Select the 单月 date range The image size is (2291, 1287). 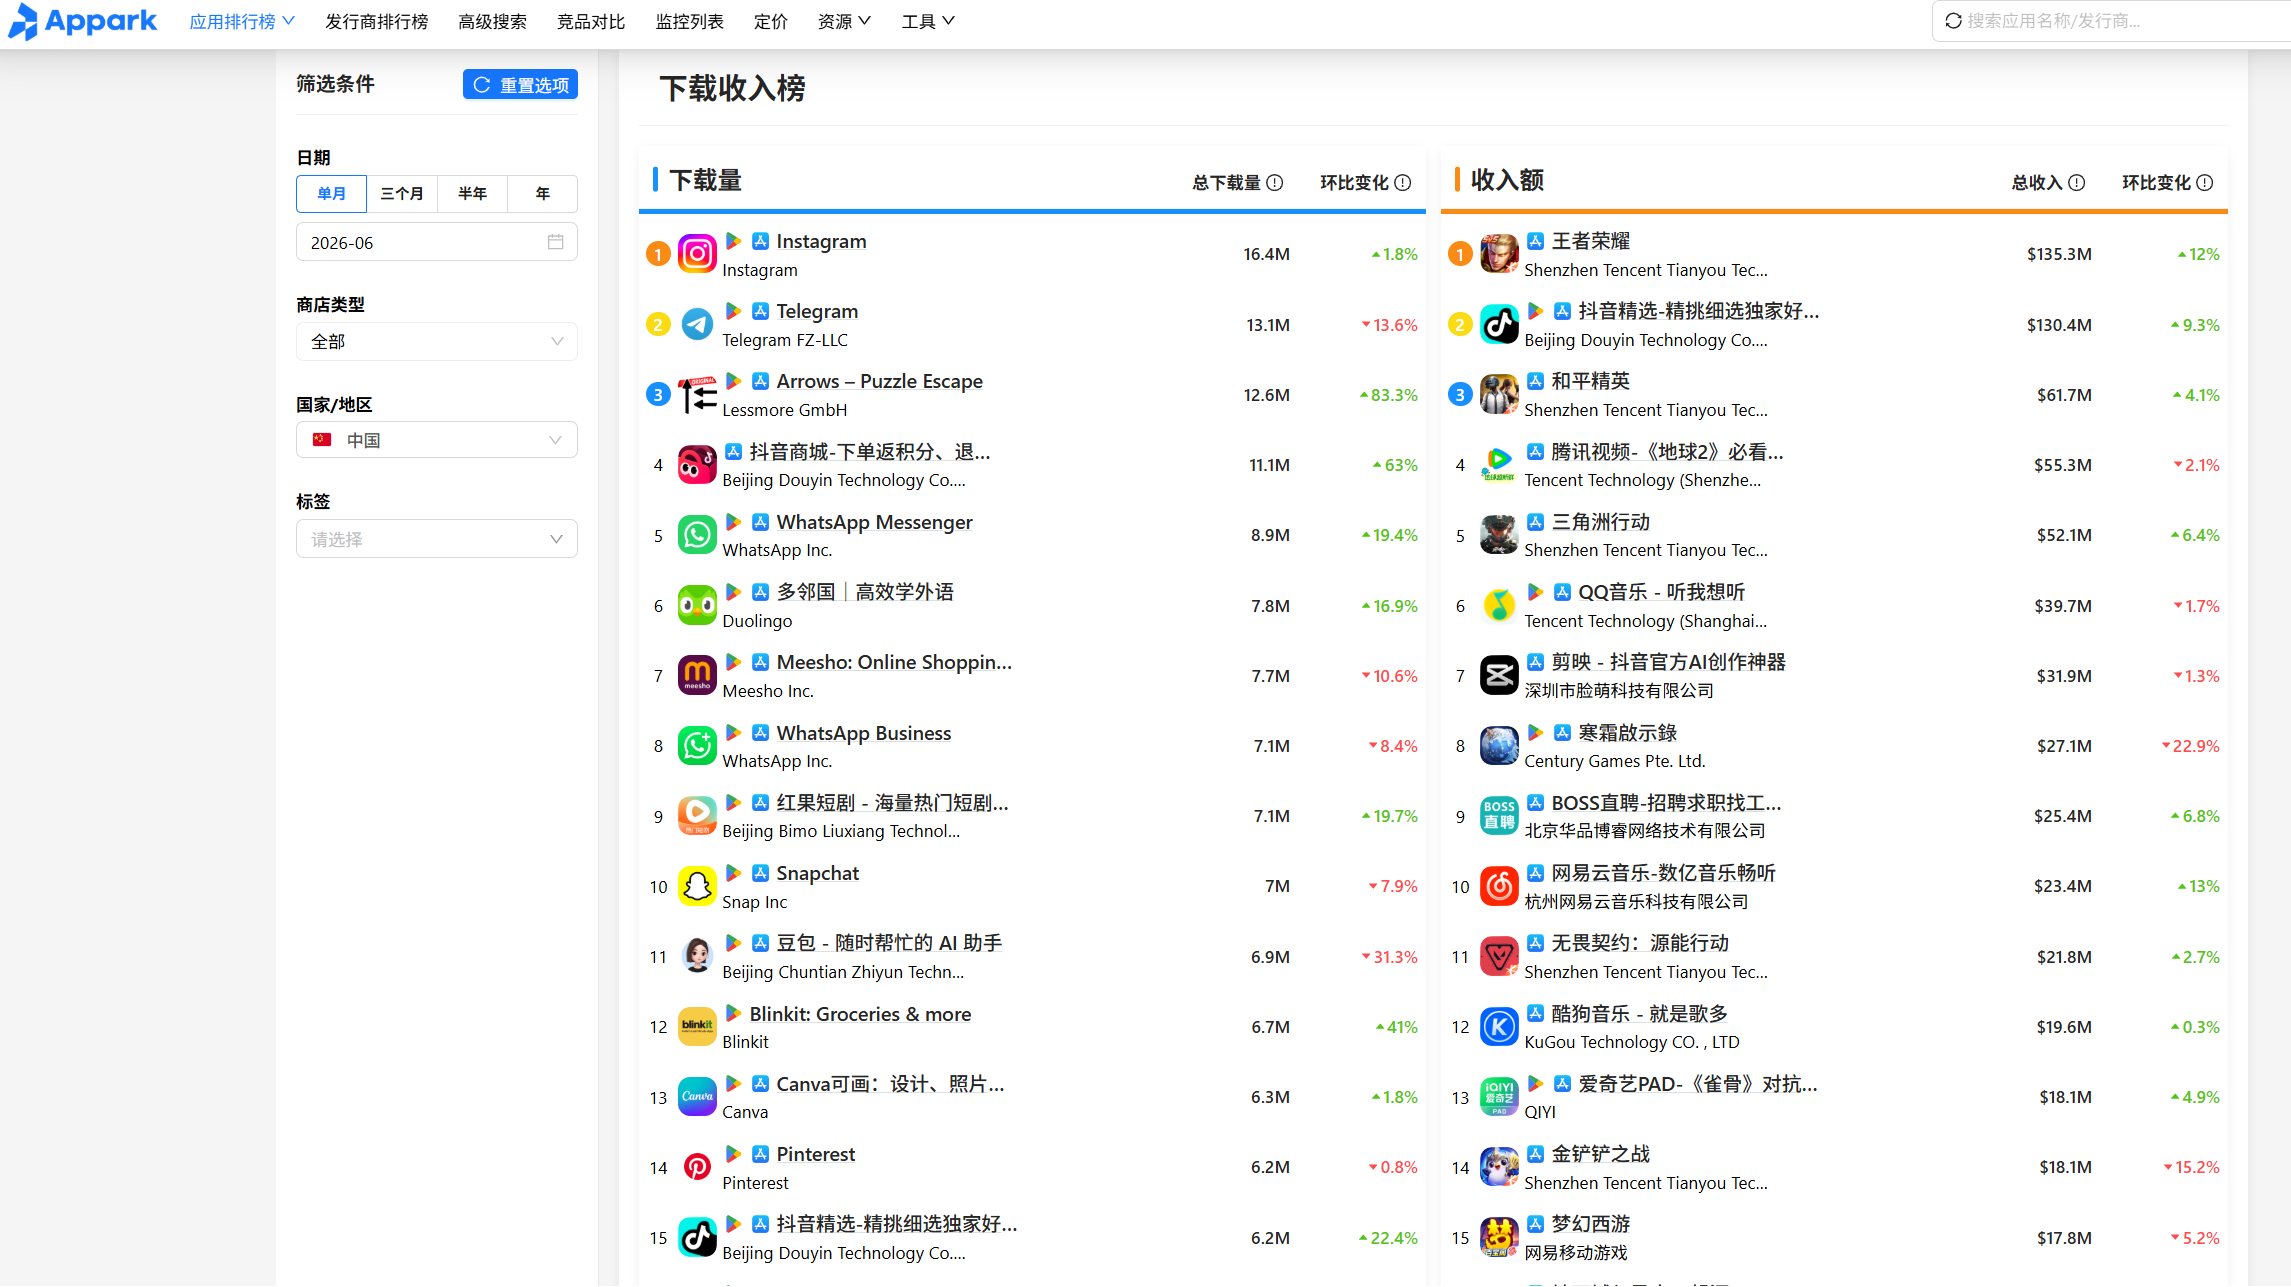click(x=332, y=194)
